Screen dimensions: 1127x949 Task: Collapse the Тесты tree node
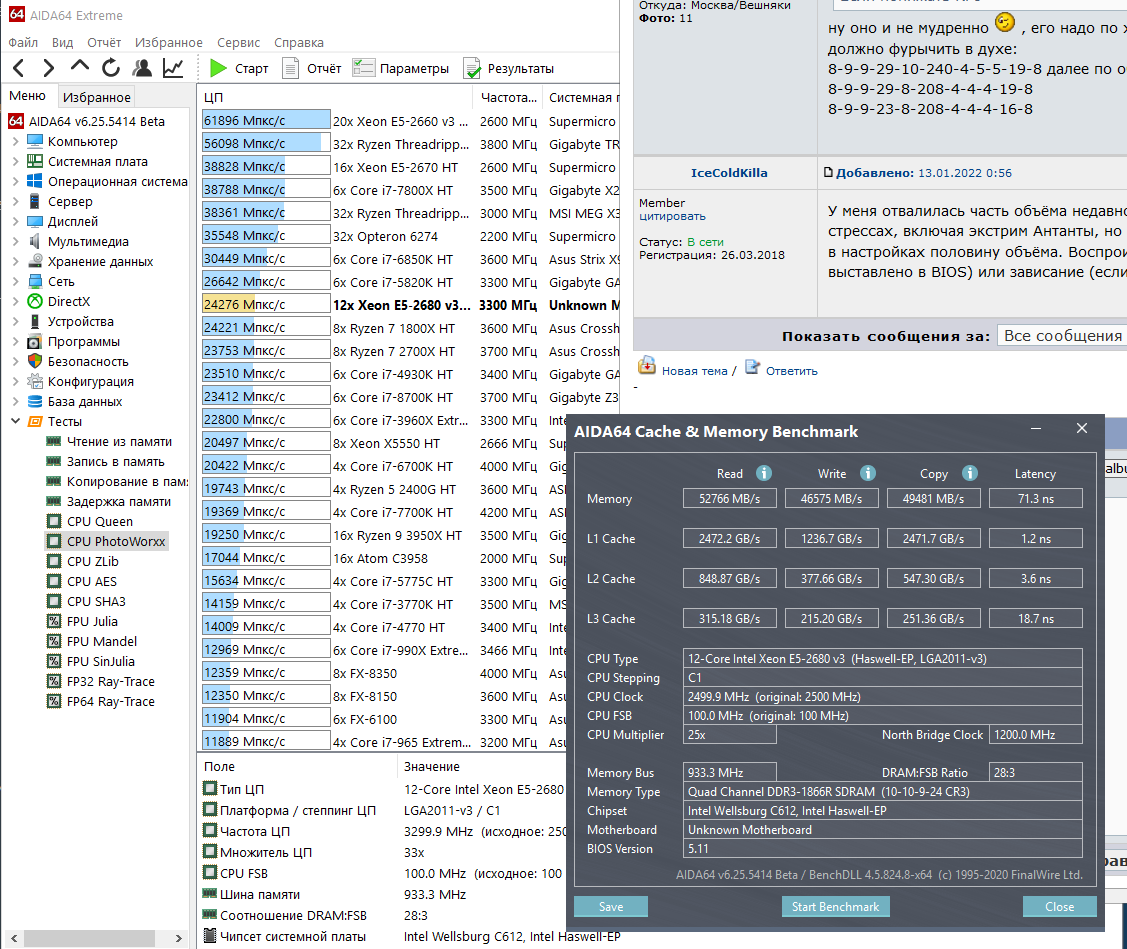[15, 421]
